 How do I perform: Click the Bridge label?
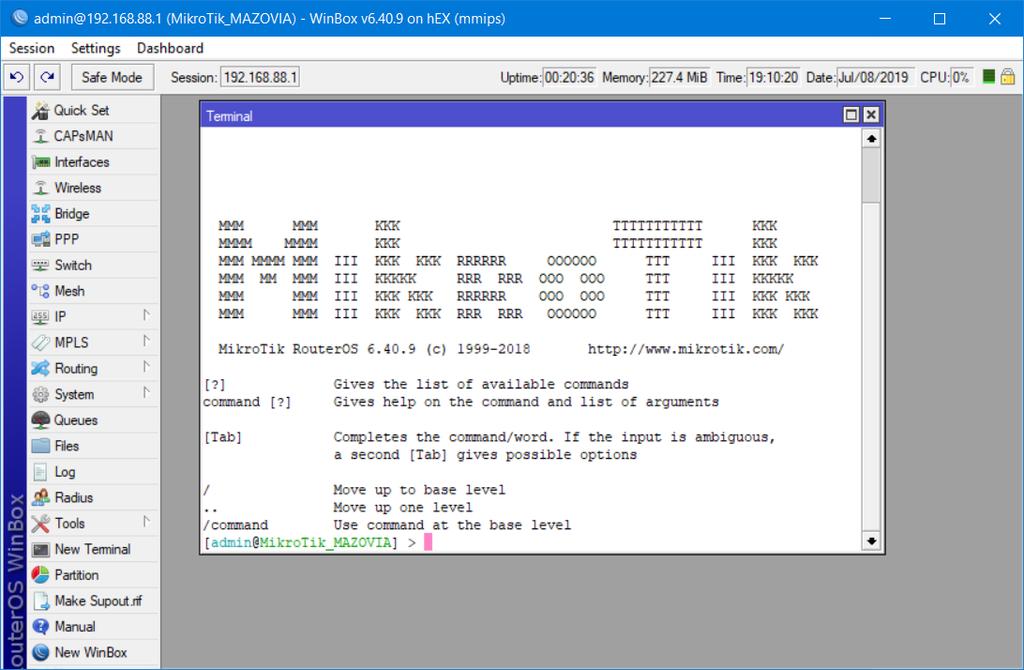click(72, 214)
